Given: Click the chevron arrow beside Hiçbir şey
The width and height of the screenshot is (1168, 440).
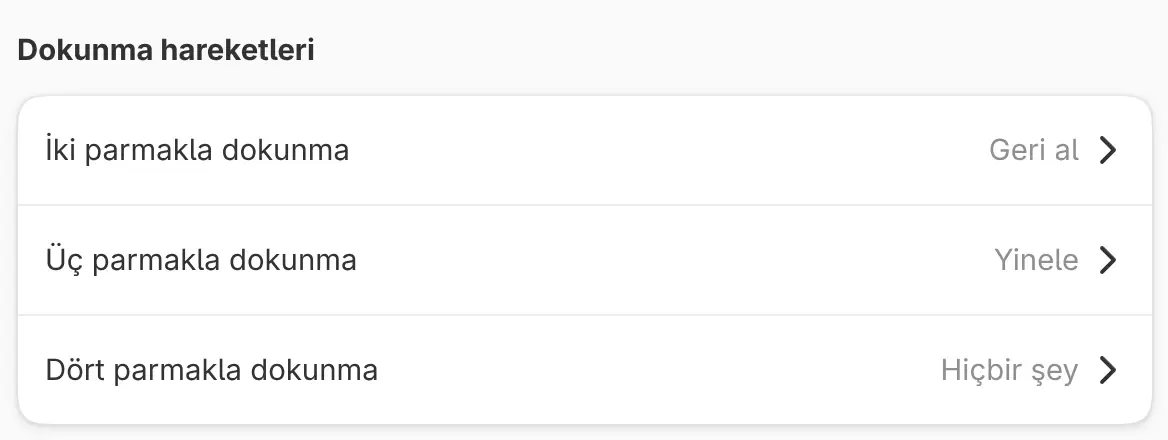Looking at the screenshot, I should tap(1108, 369).
